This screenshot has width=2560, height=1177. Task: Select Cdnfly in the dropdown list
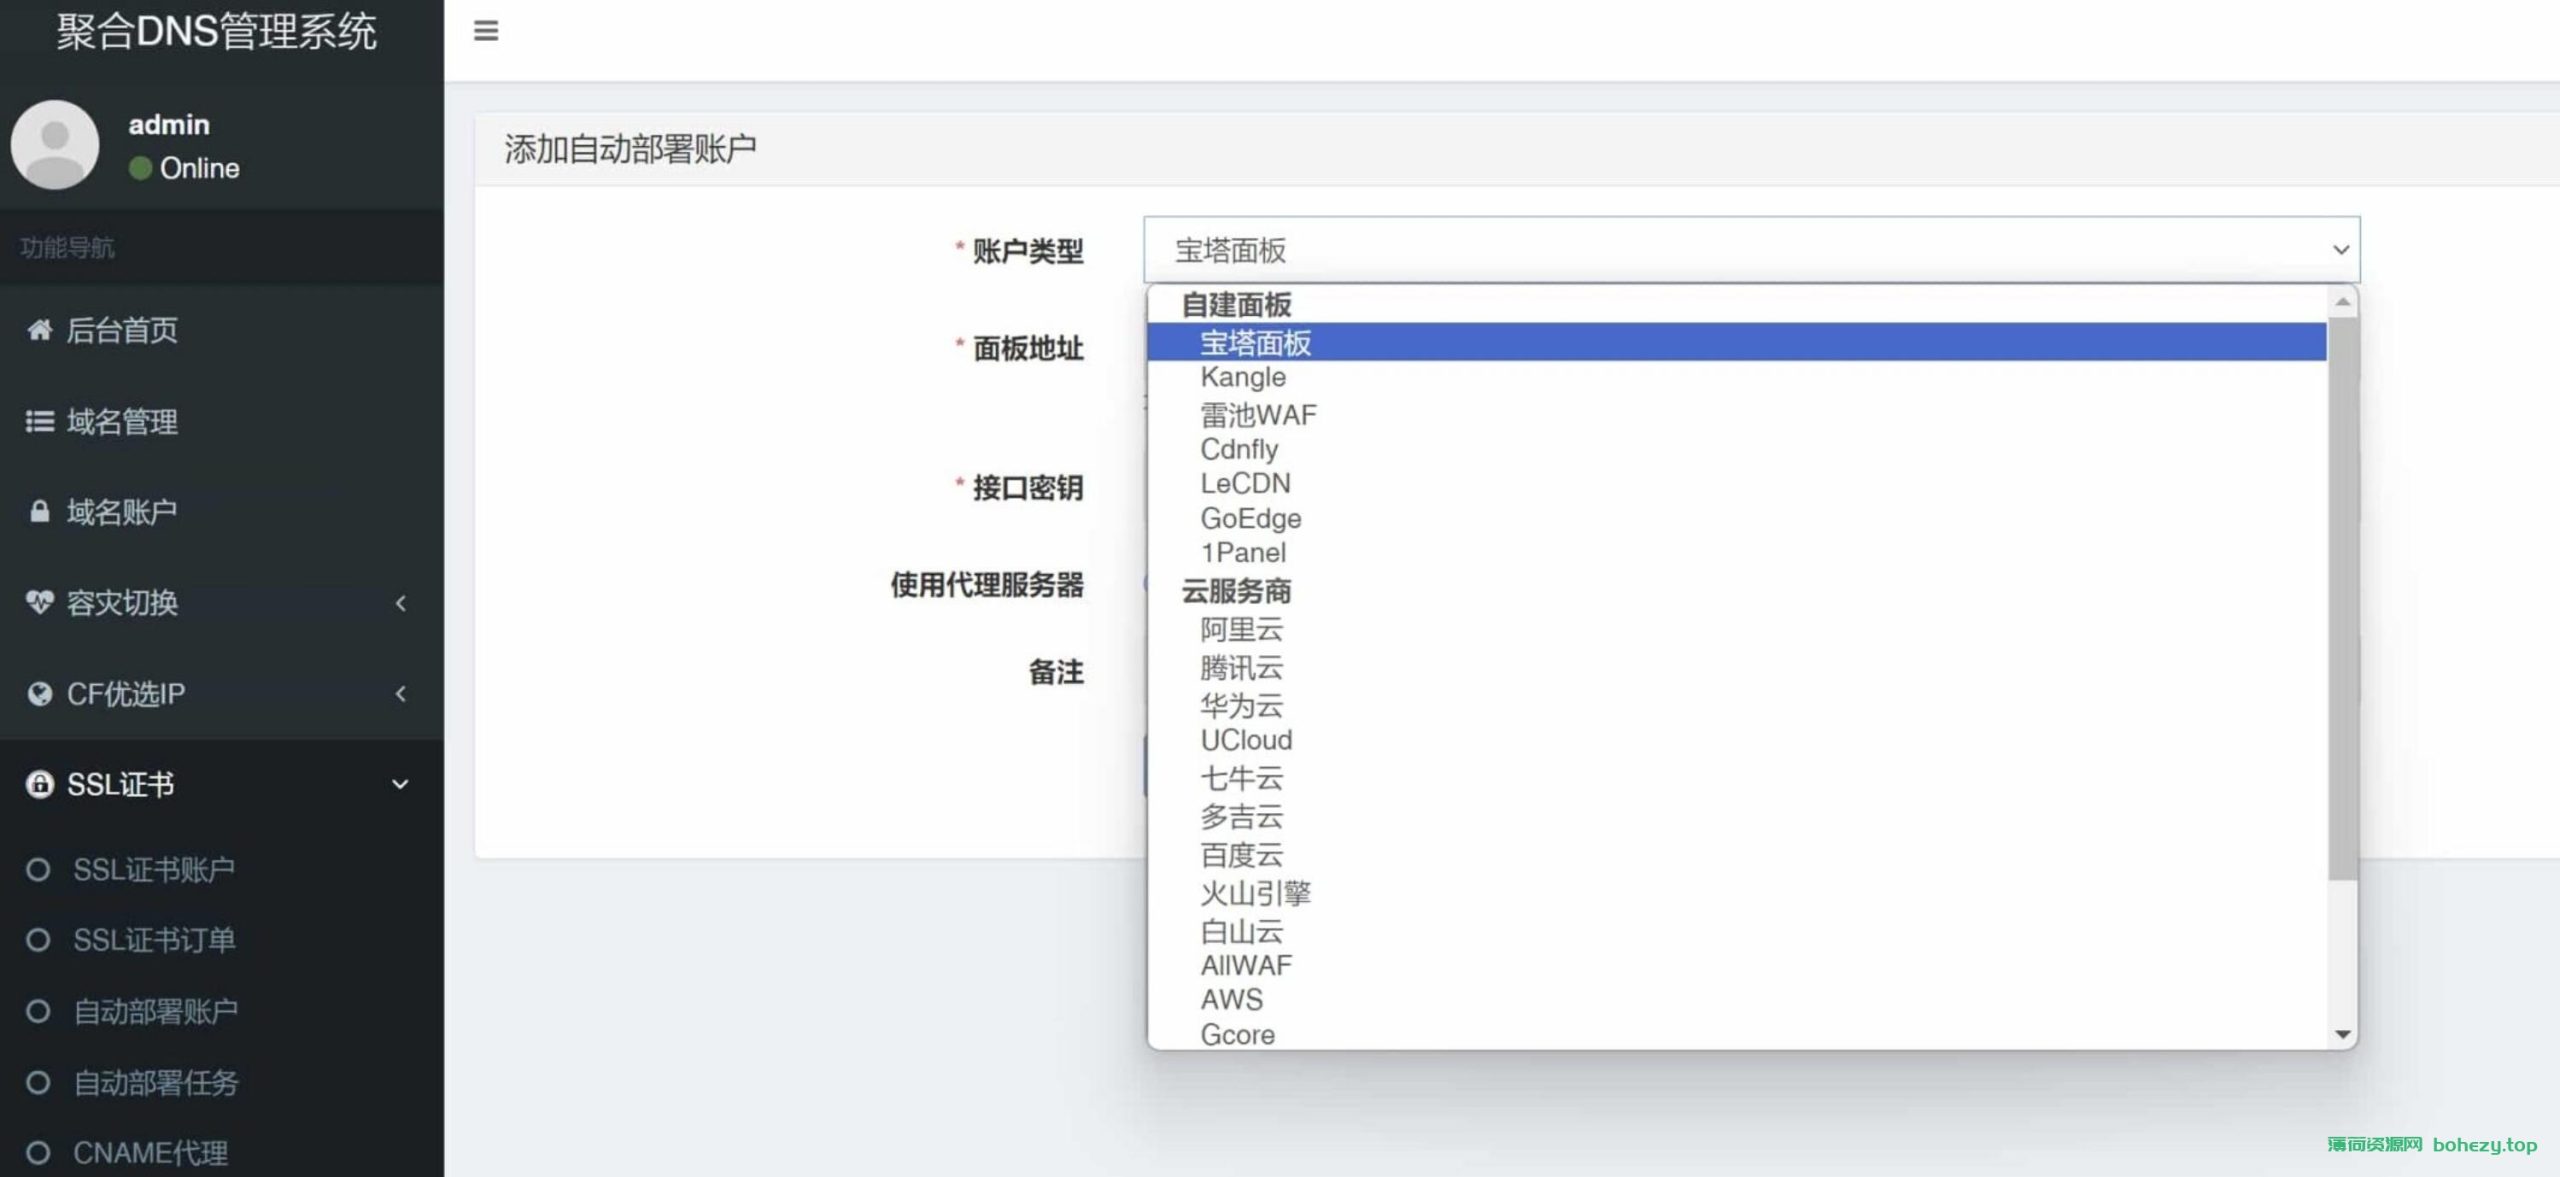pyautogui.click(x=1737, y=449)
